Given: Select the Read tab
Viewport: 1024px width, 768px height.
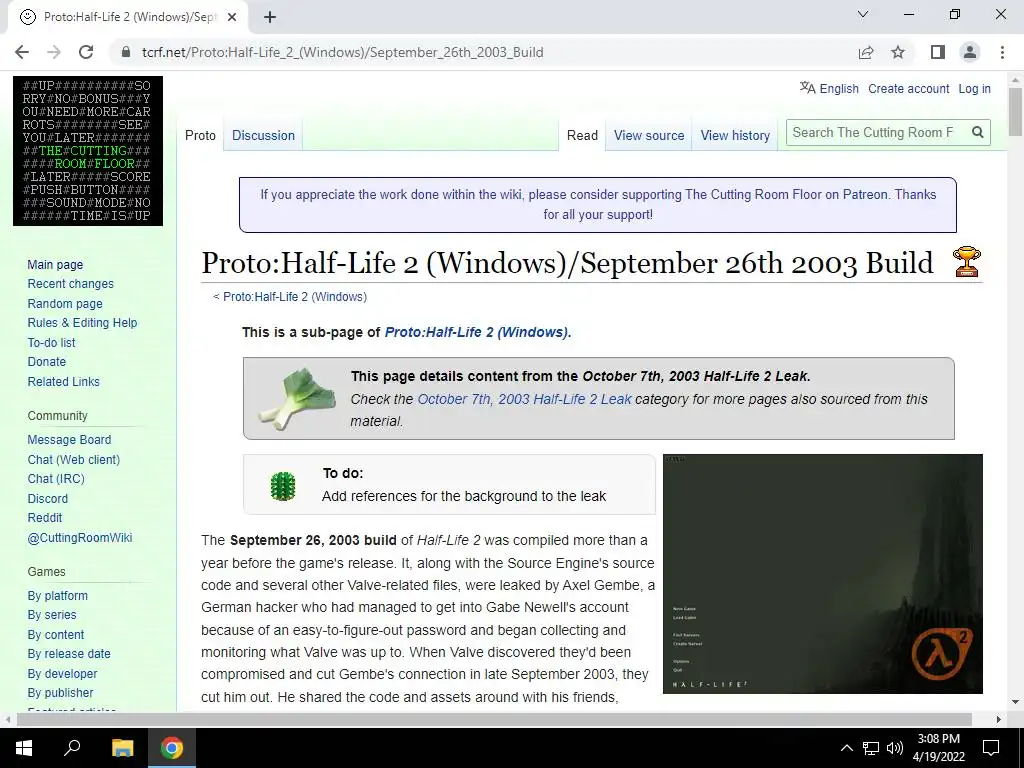Looking at the screenshot, I should pos(582,135).
